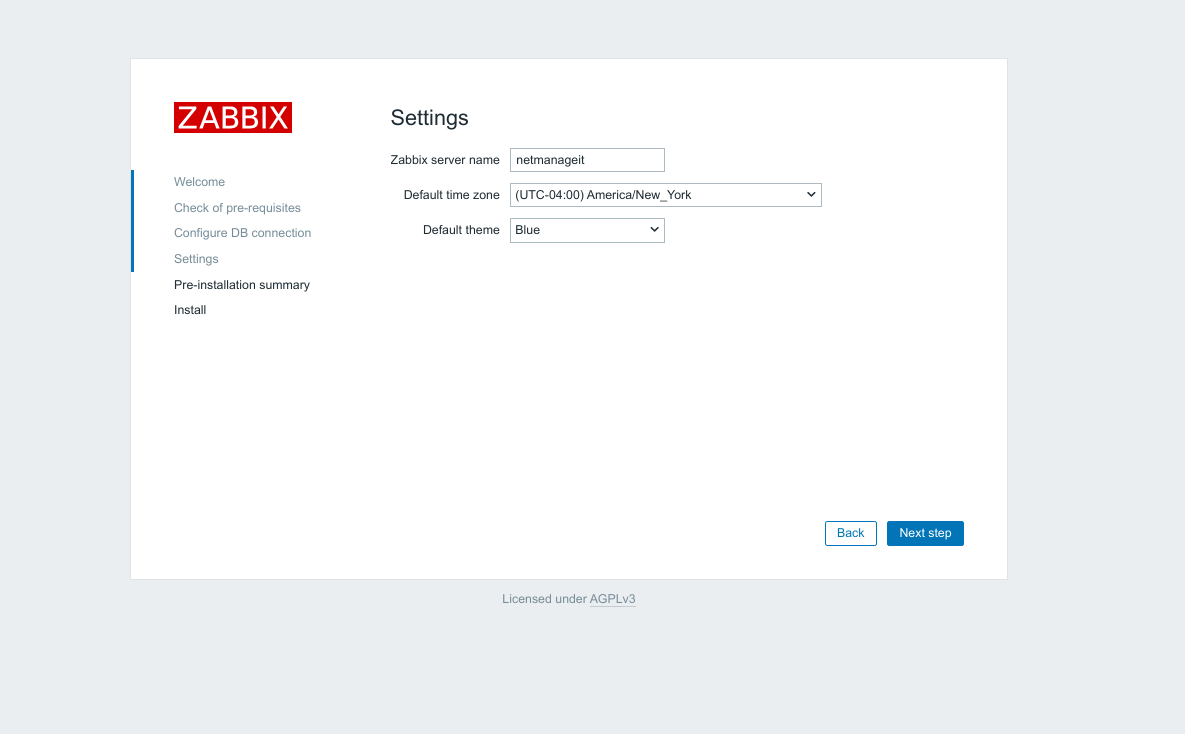Select the Install step in sidebar

click(x=190, y=310)
